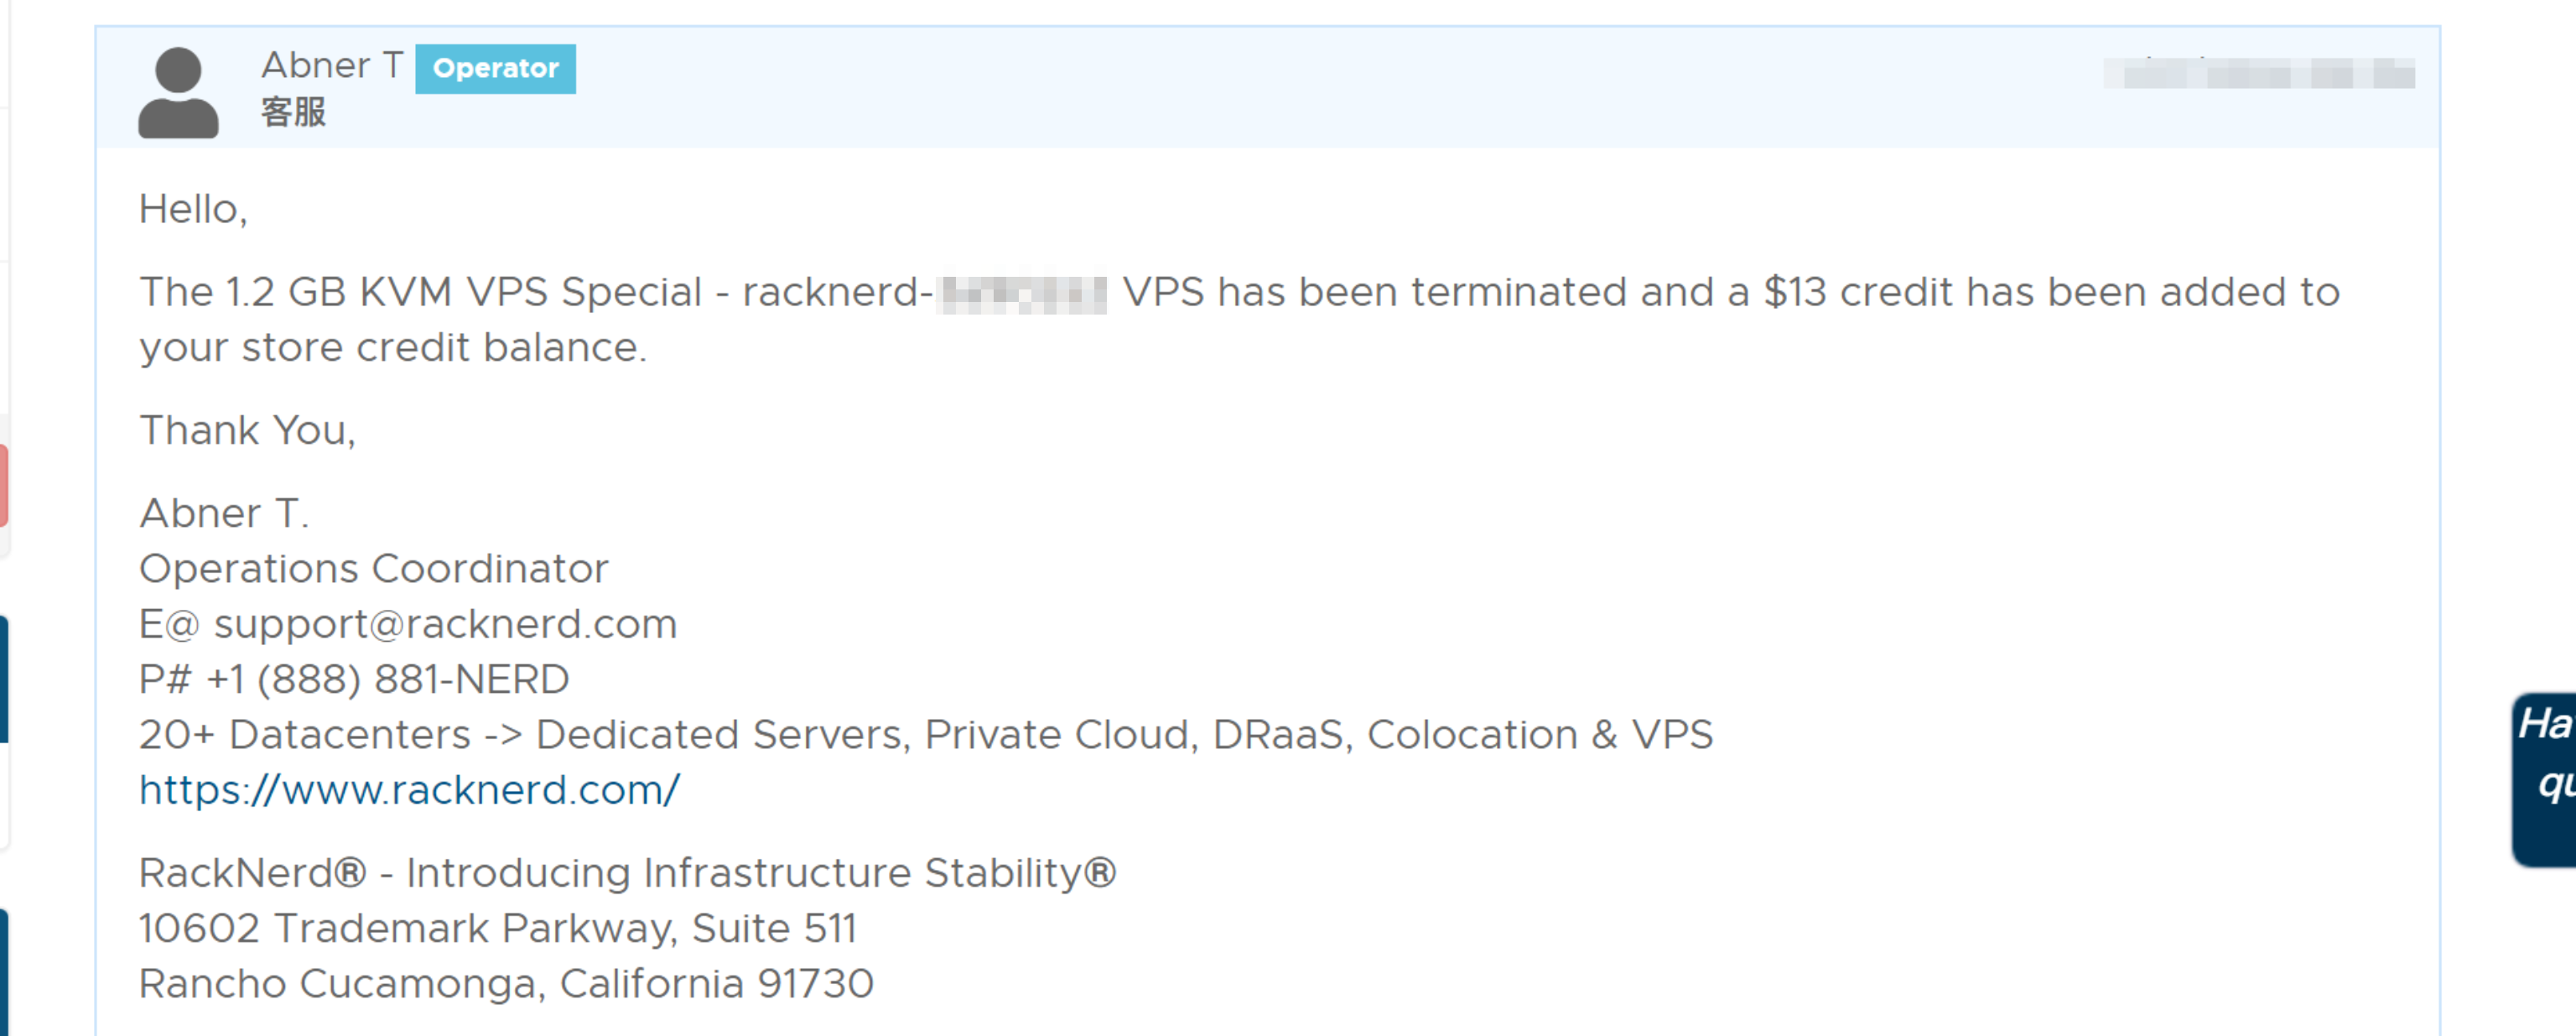Click the "Operations Coordinator" title text

click(373, 569)
